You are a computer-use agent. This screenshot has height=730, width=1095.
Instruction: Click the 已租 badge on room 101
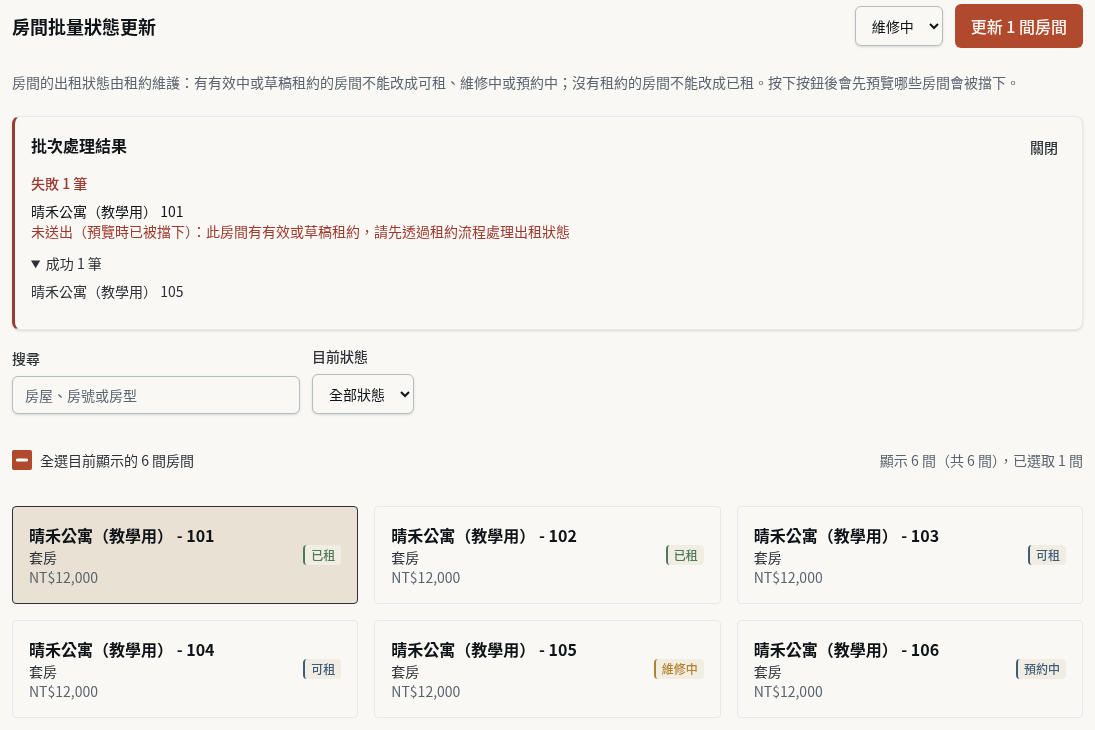322,555
